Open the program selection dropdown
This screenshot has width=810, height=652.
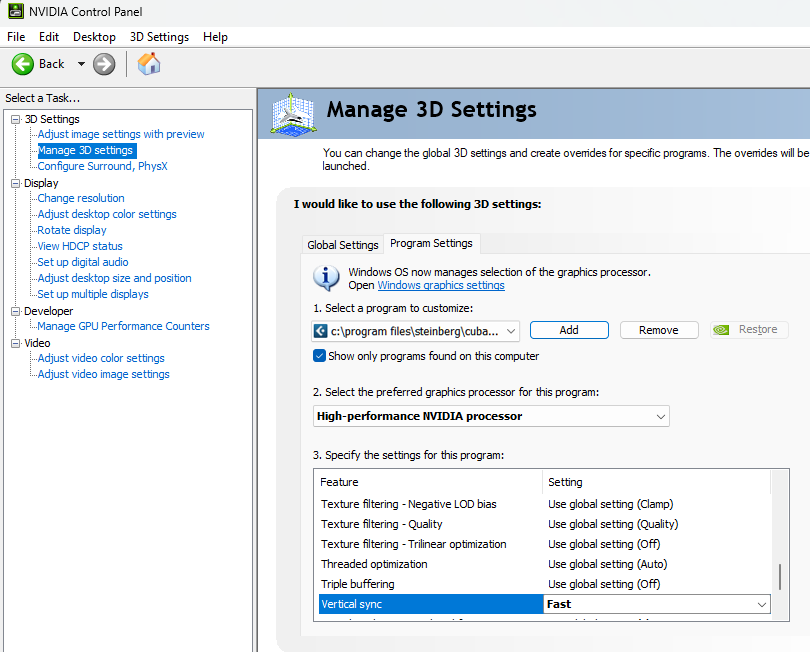pyautogui.click(x=511, y=330)
